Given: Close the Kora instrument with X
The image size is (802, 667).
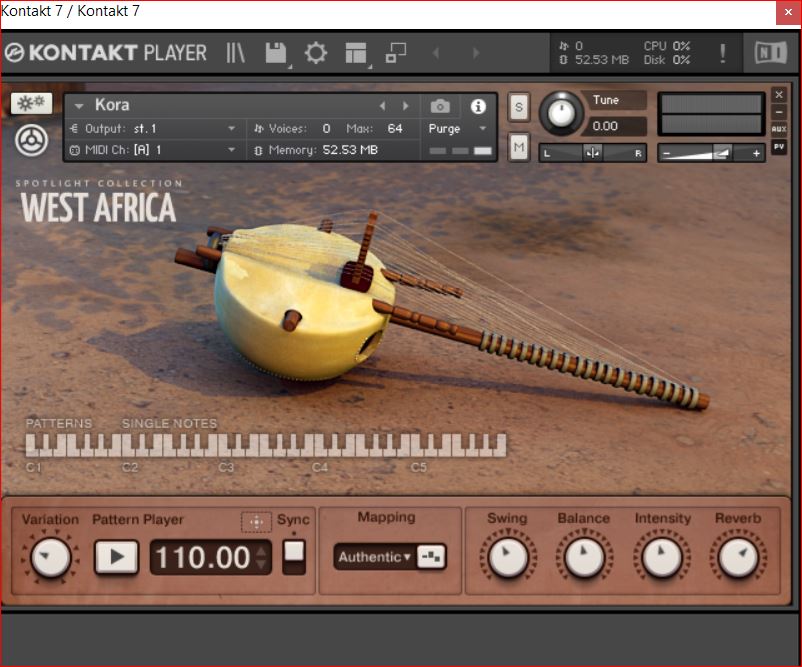Looking at the screenshot, I should pos(779,95).
